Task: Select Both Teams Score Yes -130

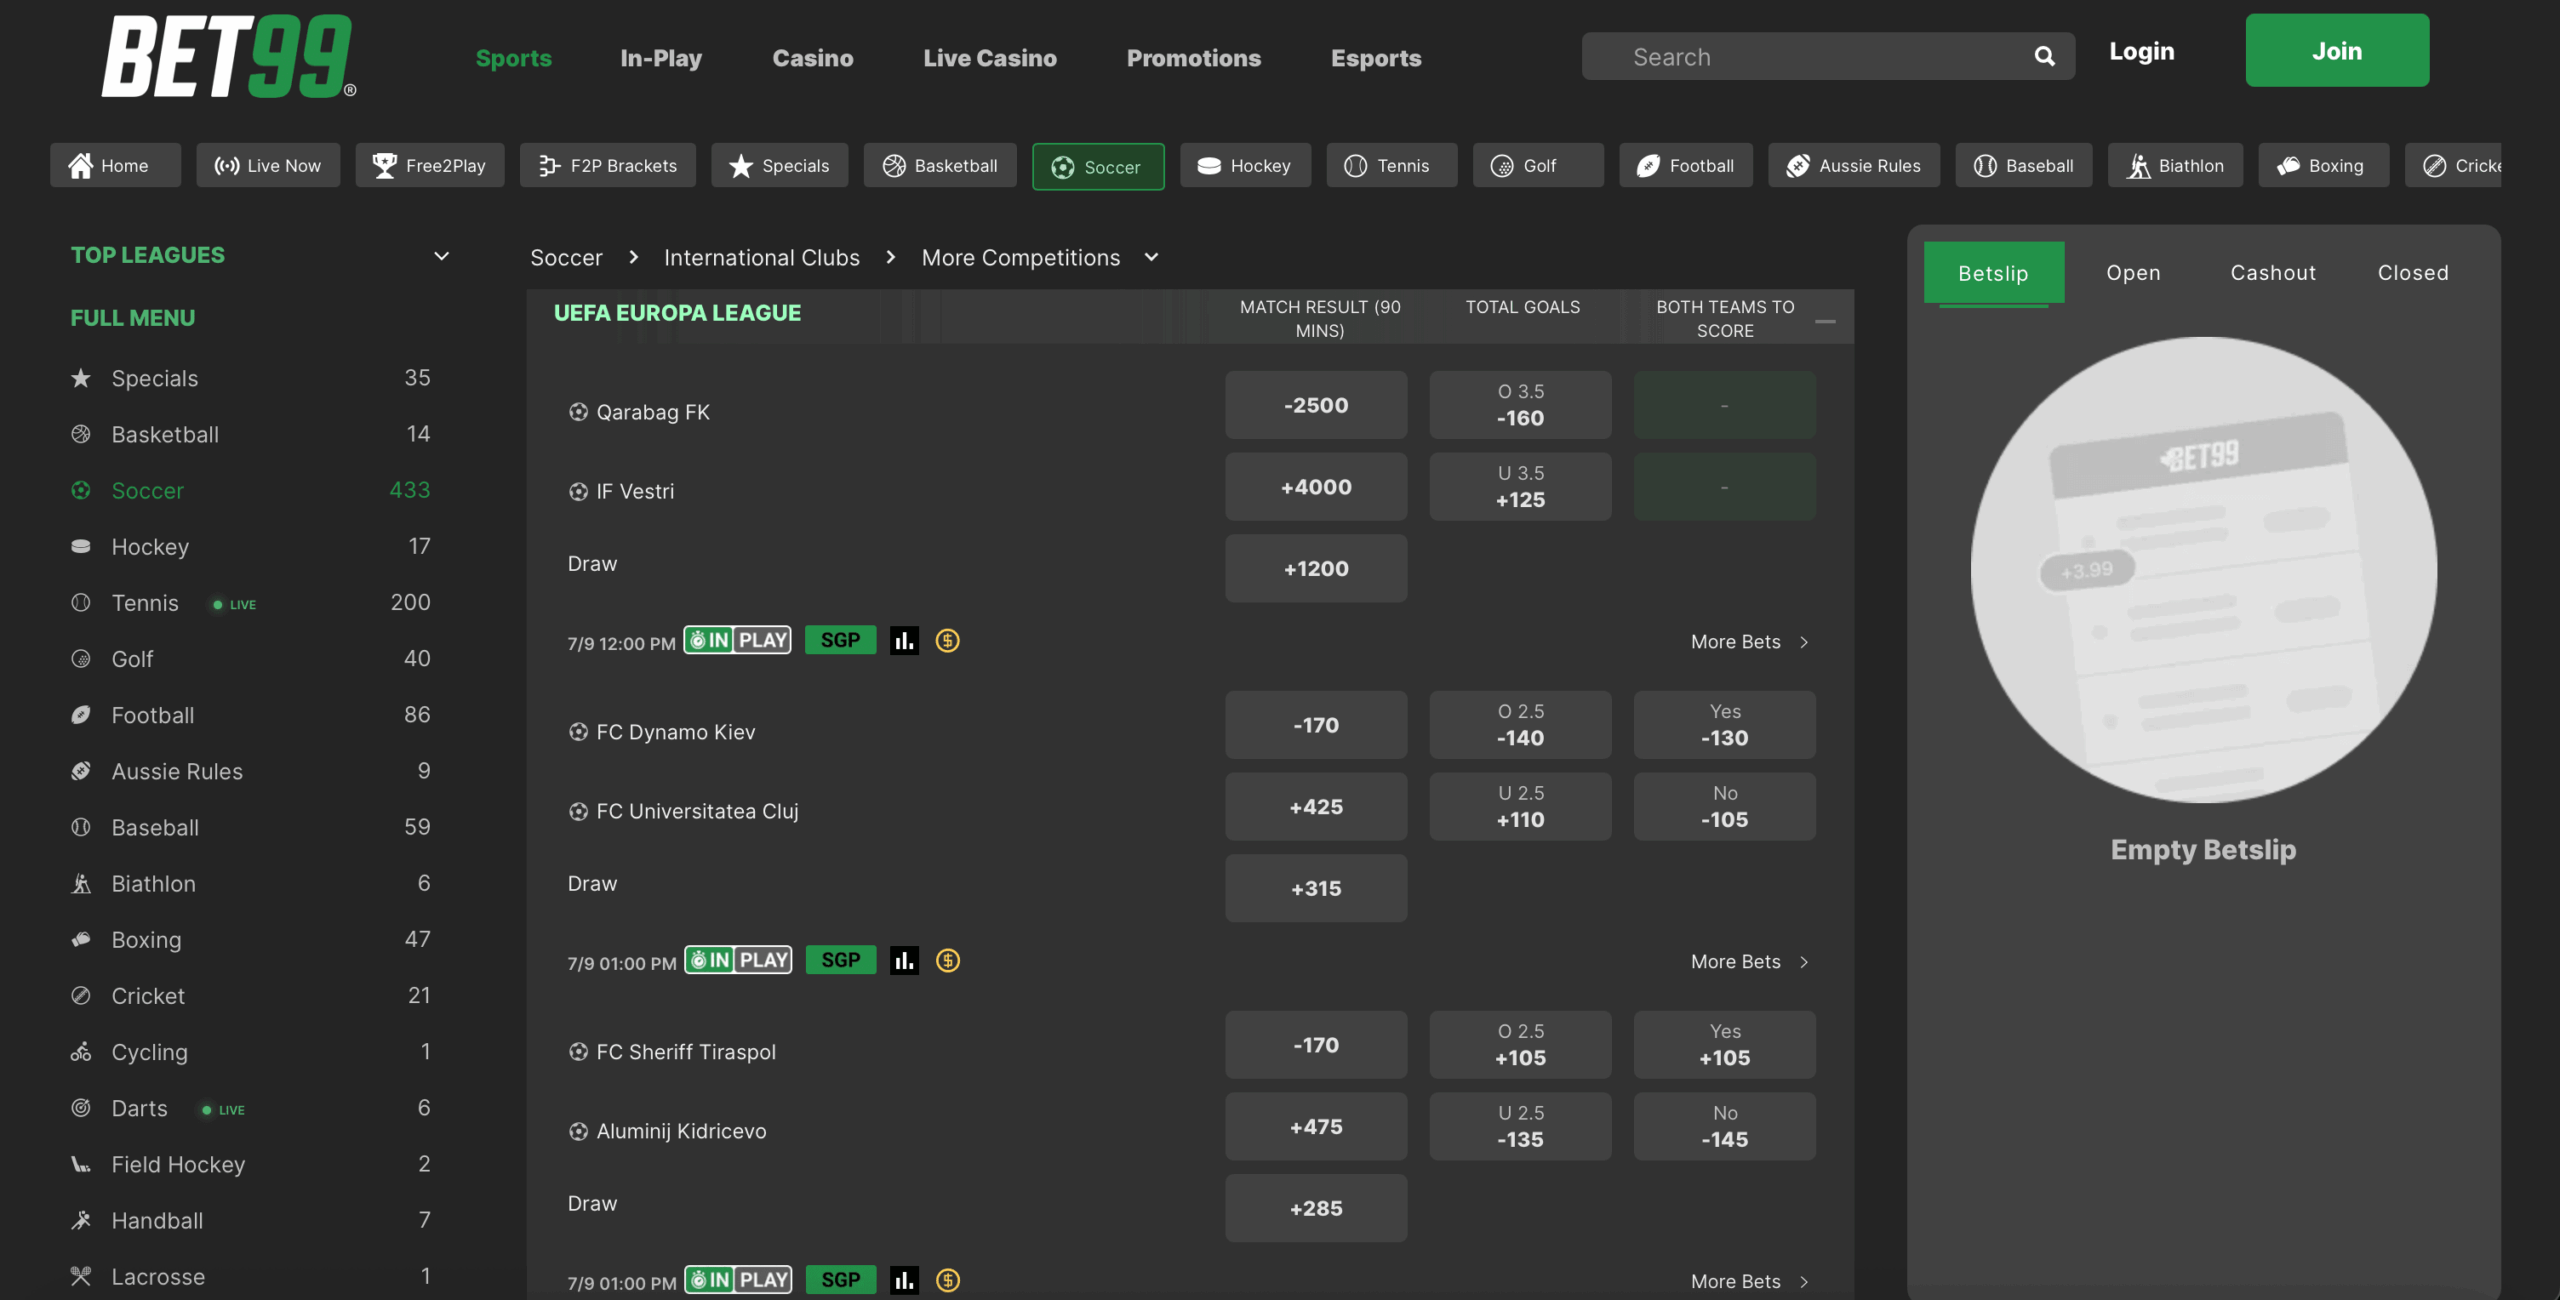Action: point(1724,725)
